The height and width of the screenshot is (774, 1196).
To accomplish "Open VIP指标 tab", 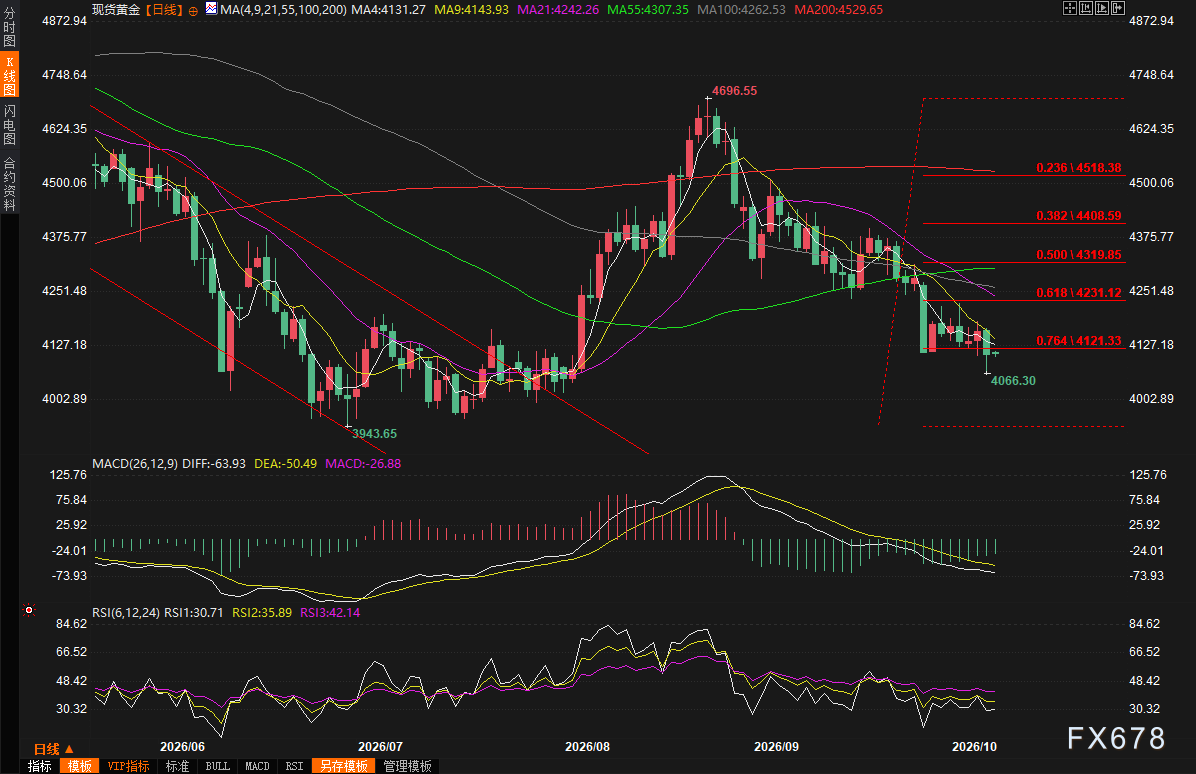I will pos(128,766).
